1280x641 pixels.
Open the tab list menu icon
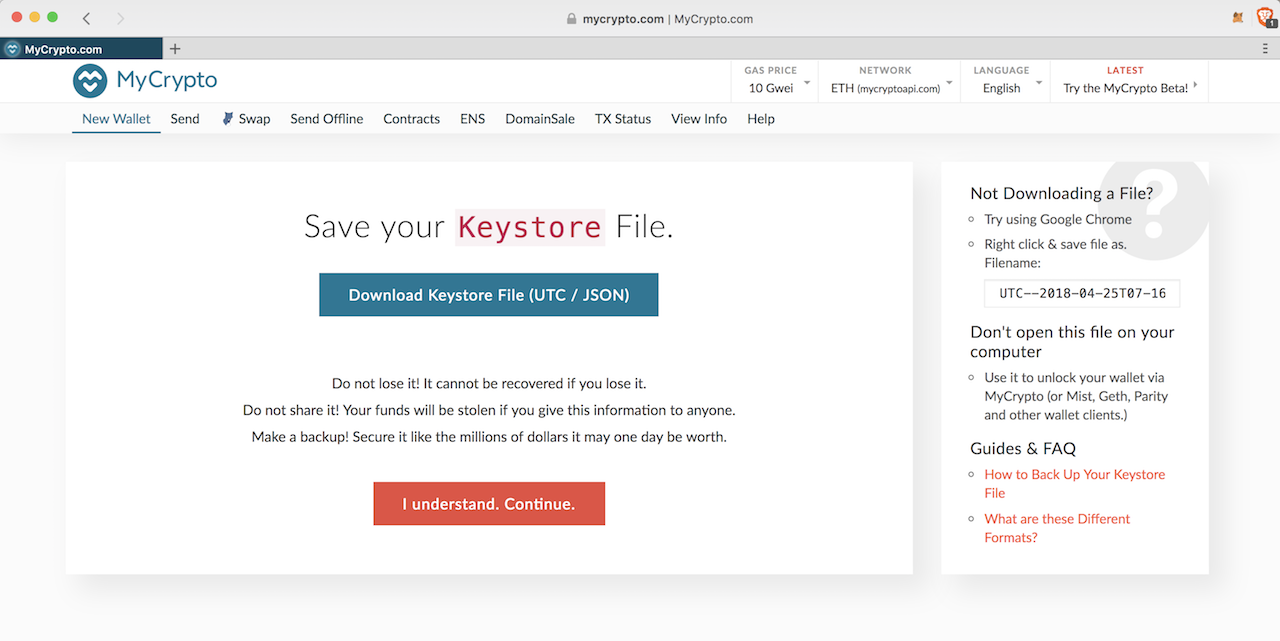1266,49
